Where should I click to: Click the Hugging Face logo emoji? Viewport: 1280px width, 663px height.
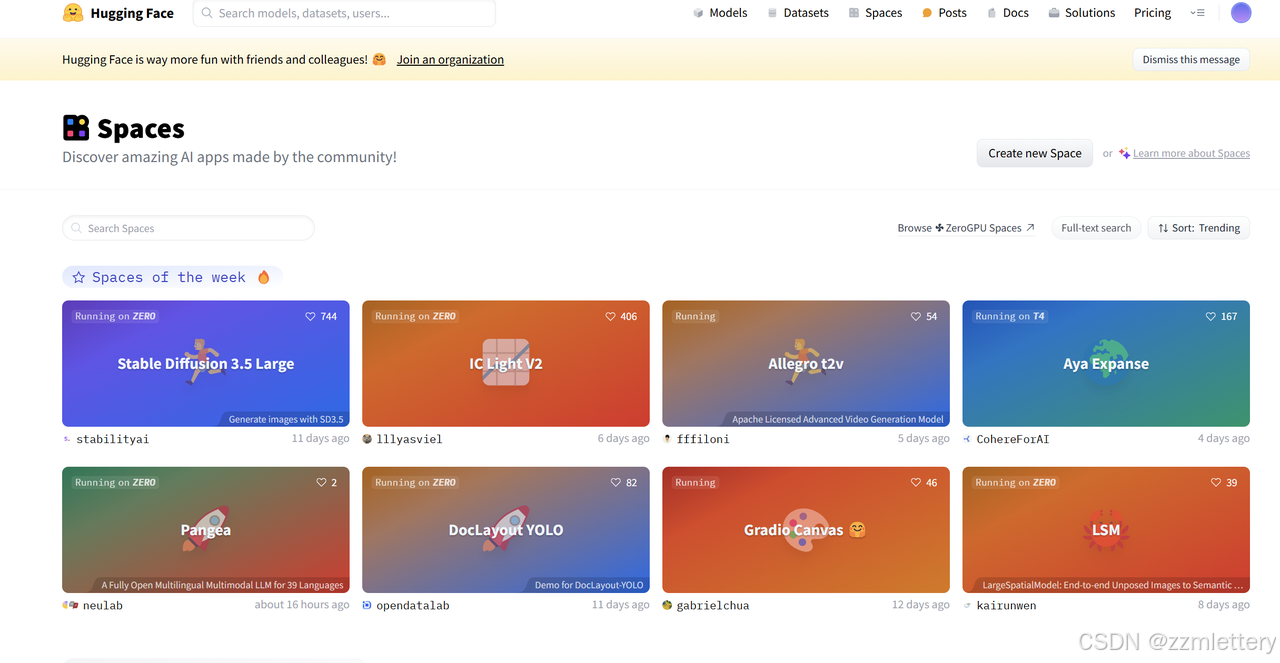point(73,13)
